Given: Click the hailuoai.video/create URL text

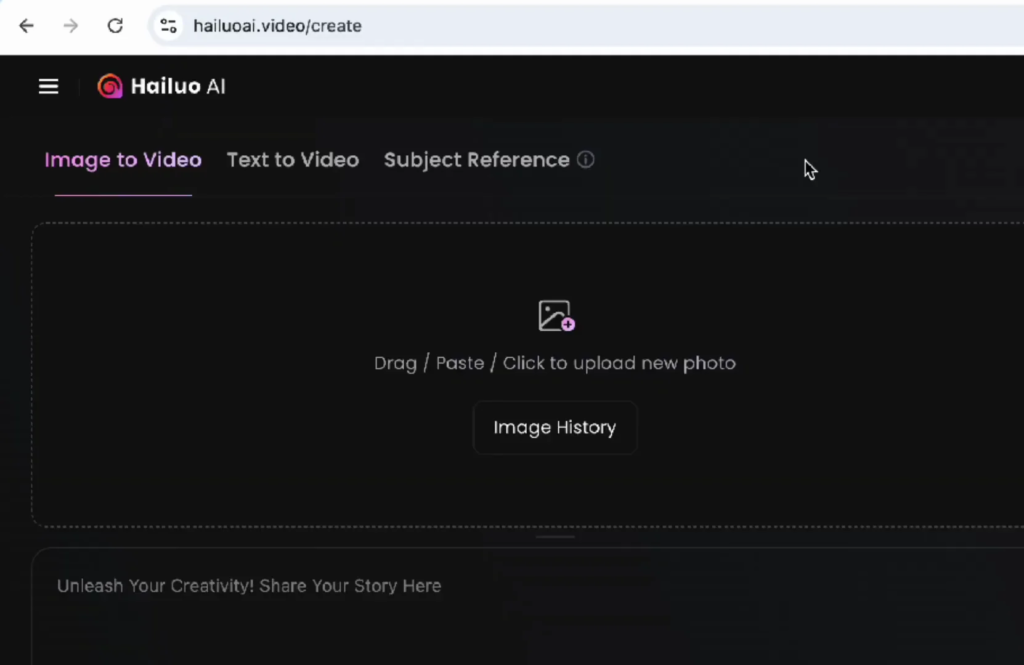Looking at the screenshot, I should (x=277, y=26).
